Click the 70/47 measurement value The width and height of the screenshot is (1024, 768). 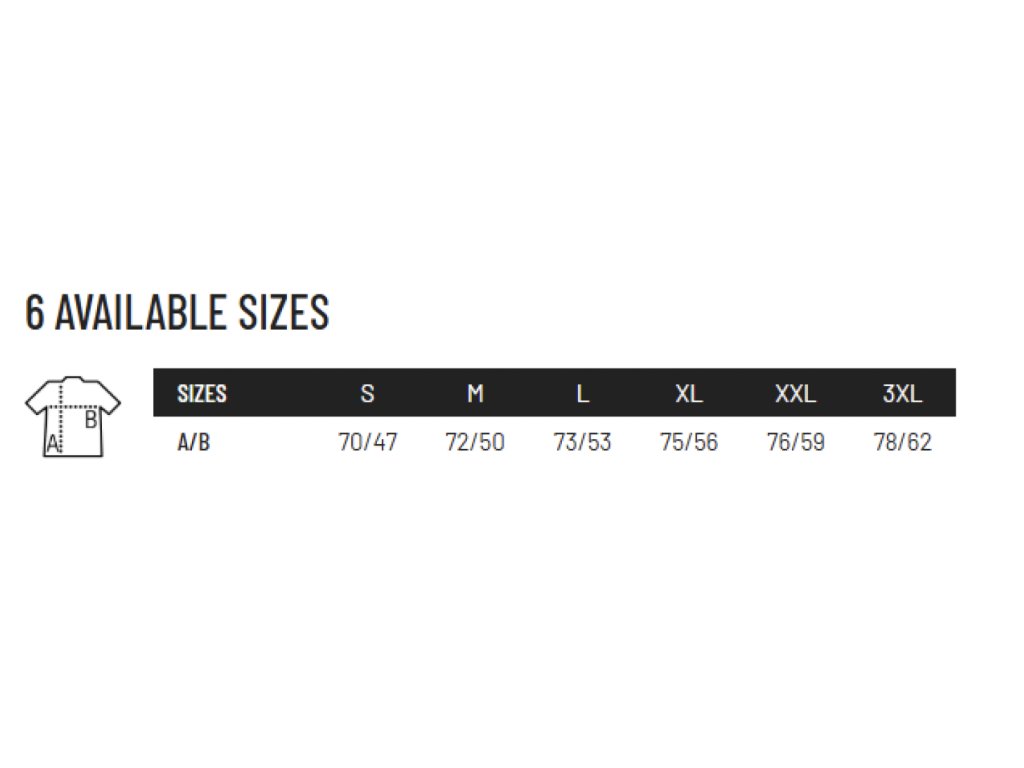pos(367,442)
